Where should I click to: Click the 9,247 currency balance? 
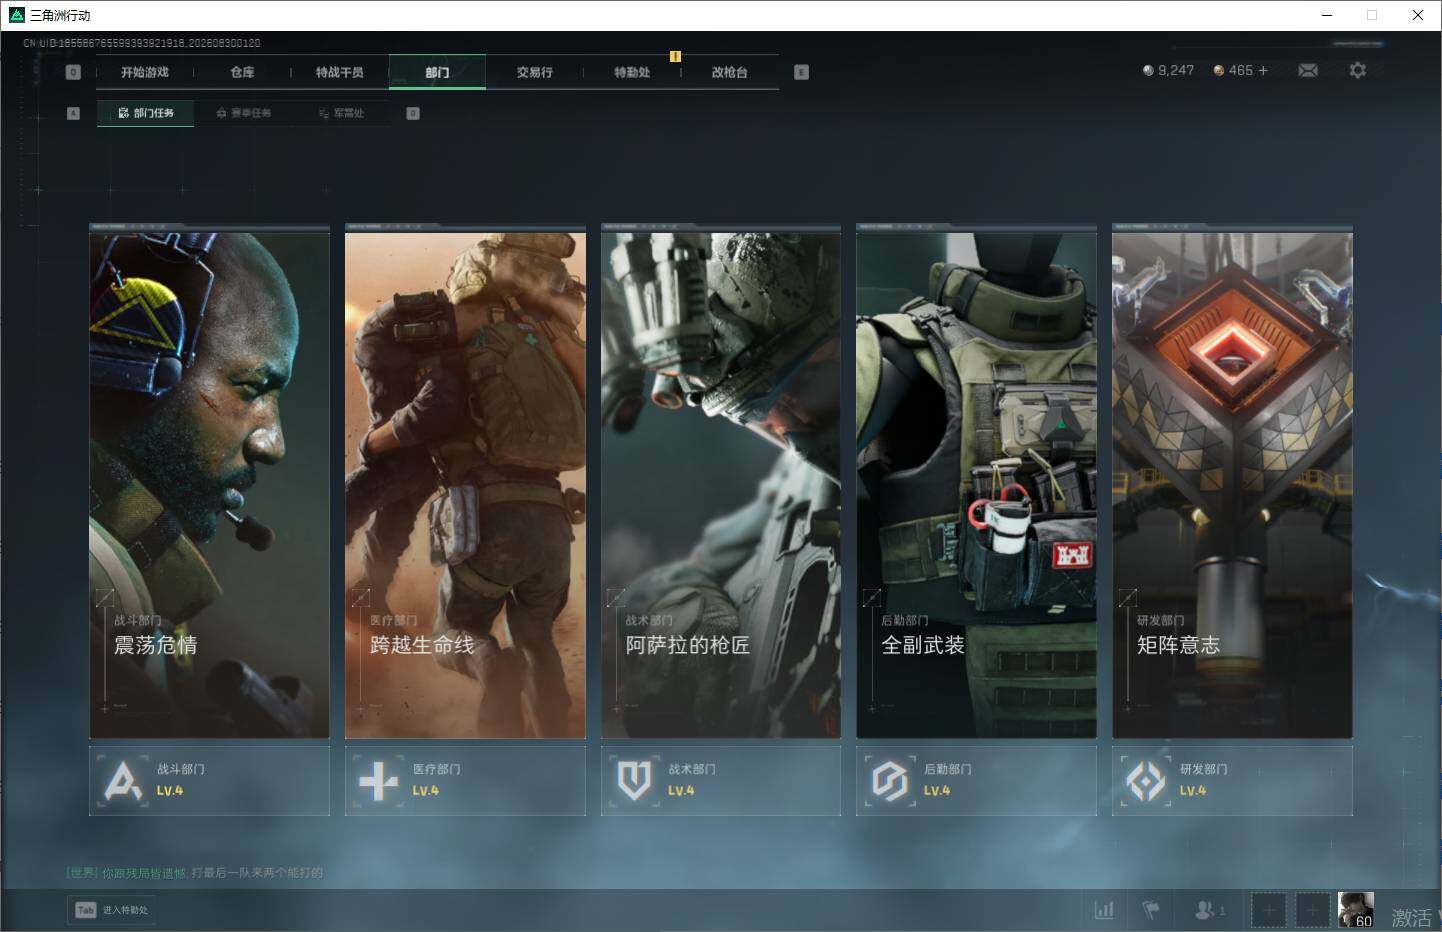(x=1176, y=70)
